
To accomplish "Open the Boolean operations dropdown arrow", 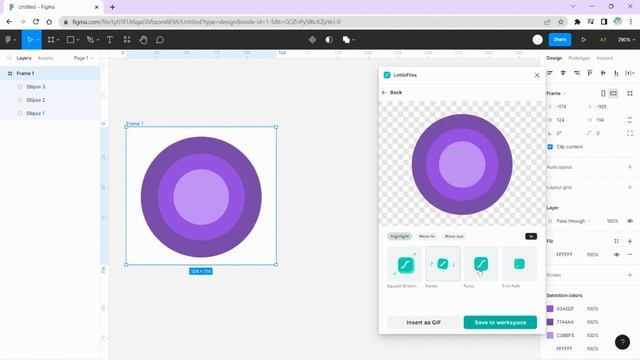I will 353,40.
